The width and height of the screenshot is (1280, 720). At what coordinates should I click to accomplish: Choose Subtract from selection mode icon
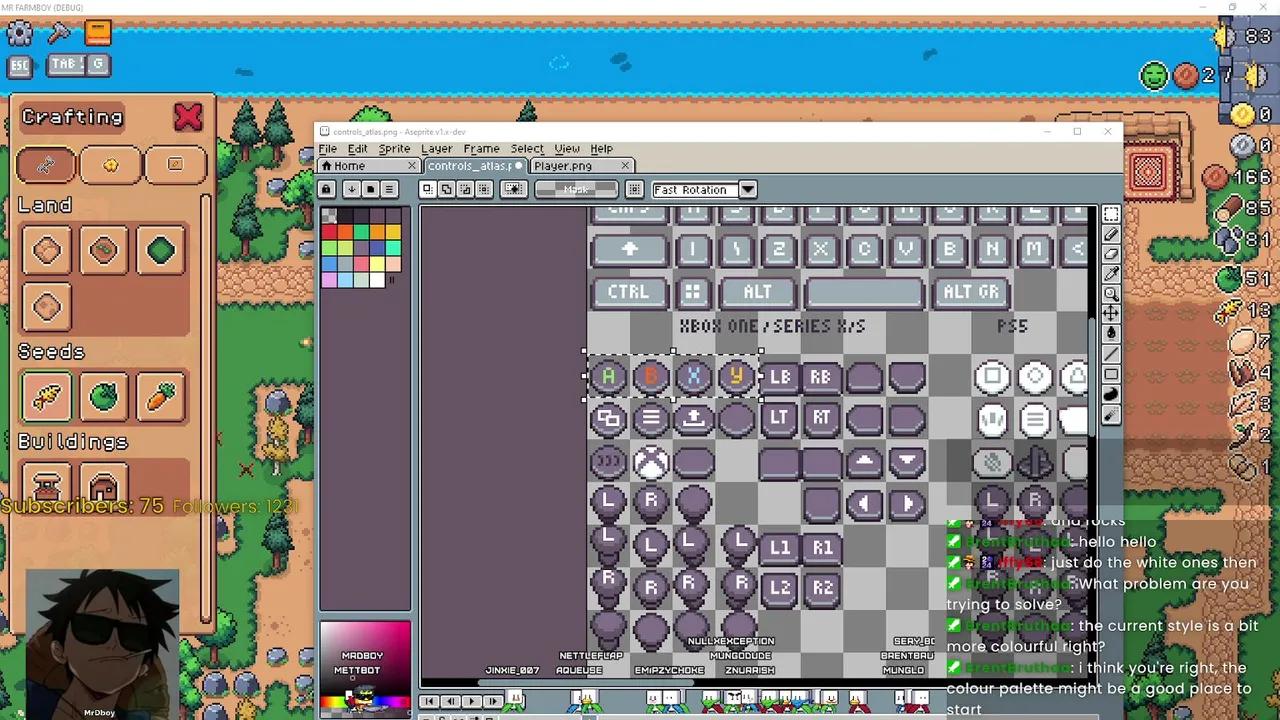[465, 189]
